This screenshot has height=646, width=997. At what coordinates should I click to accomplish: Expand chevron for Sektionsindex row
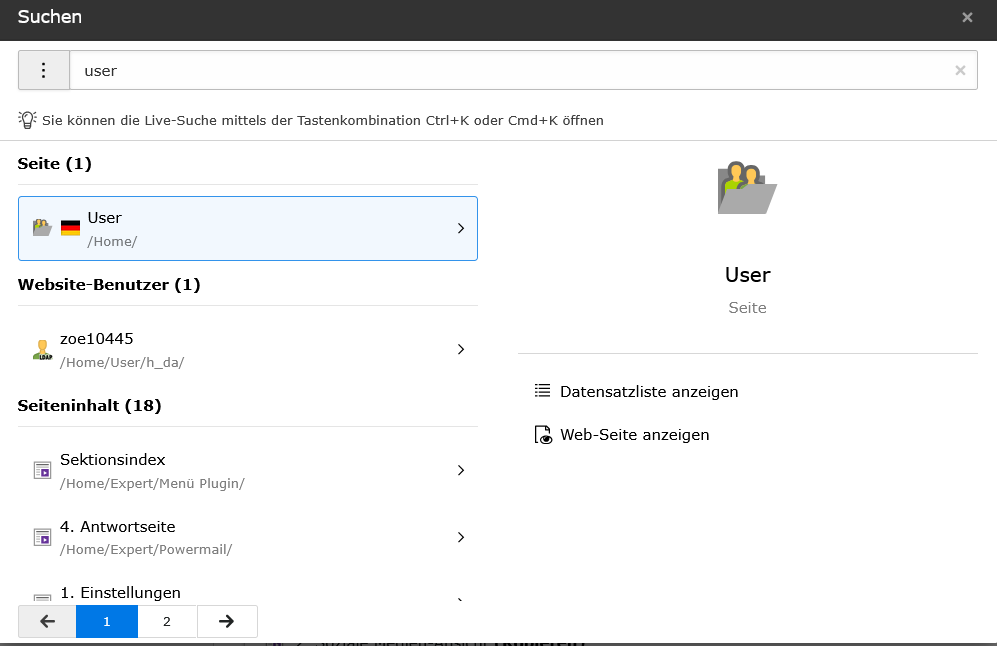pos(461,471)
